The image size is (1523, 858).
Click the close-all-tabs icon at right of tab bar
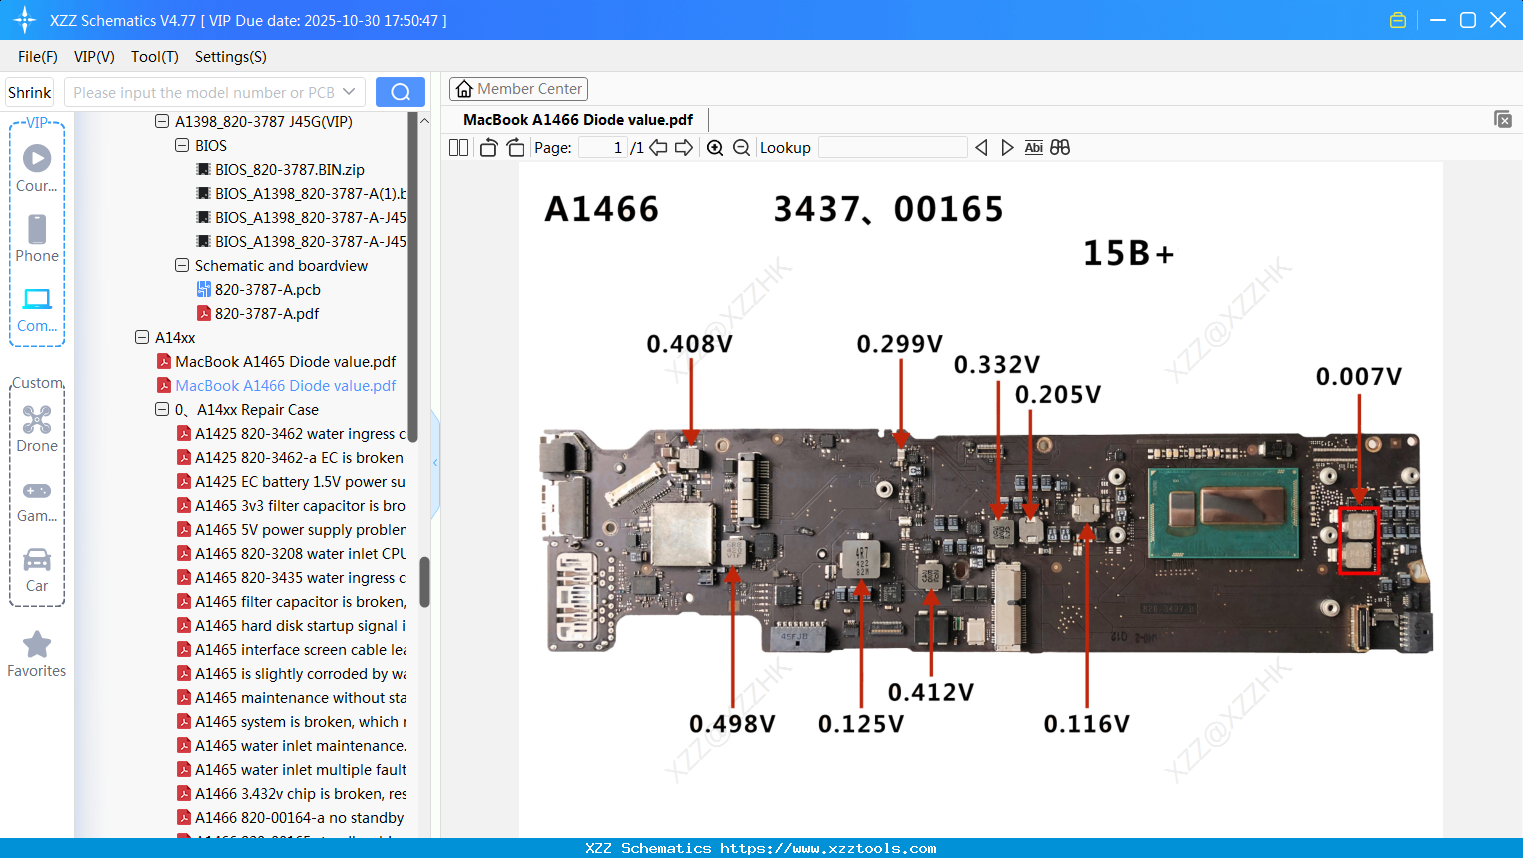coord(1502,119)
